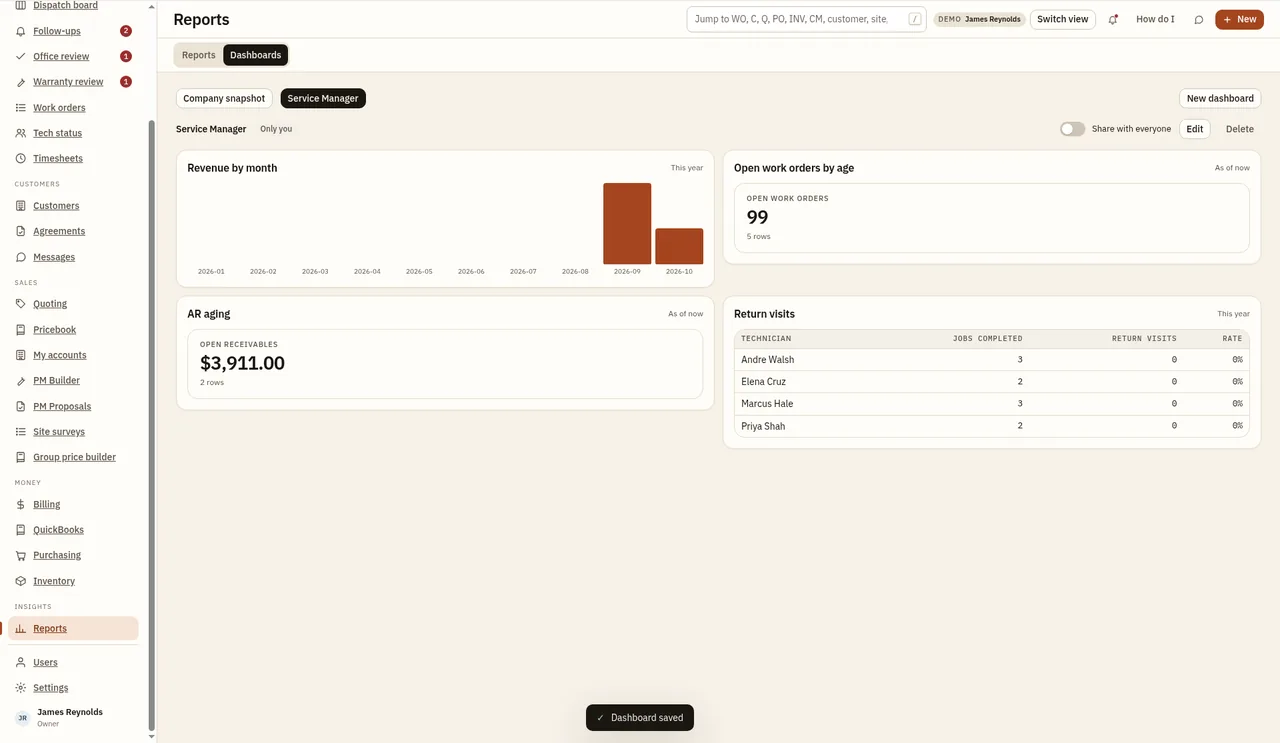Select the Service Manager dashboard tab
This screenshot has height=743, width=1280.
coord(323,98)
